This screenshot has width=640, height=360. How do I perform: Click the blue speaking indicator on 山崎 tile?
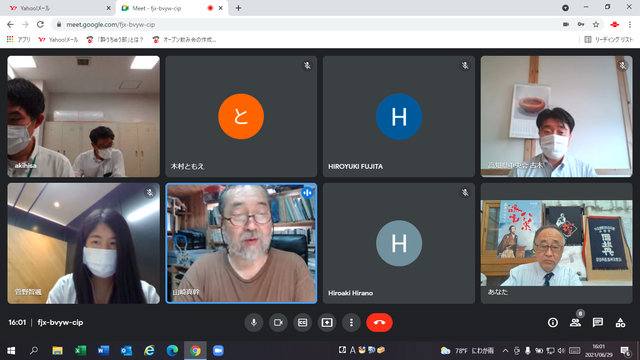point(307,193)
